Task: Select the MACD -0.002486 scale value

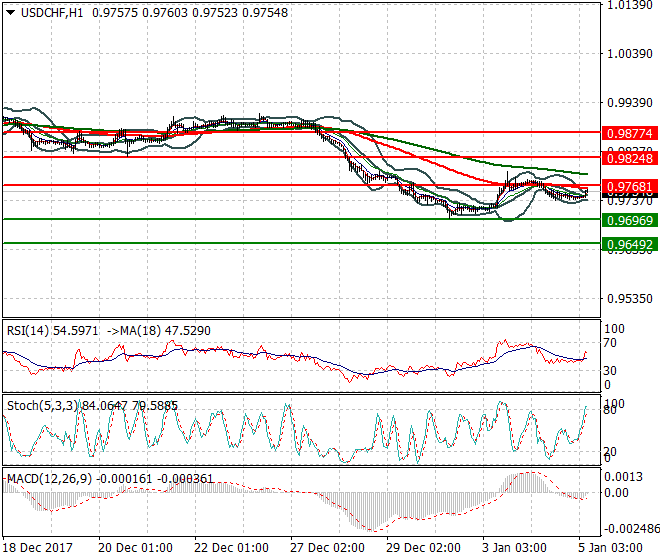Action: (x=631, y=529)
